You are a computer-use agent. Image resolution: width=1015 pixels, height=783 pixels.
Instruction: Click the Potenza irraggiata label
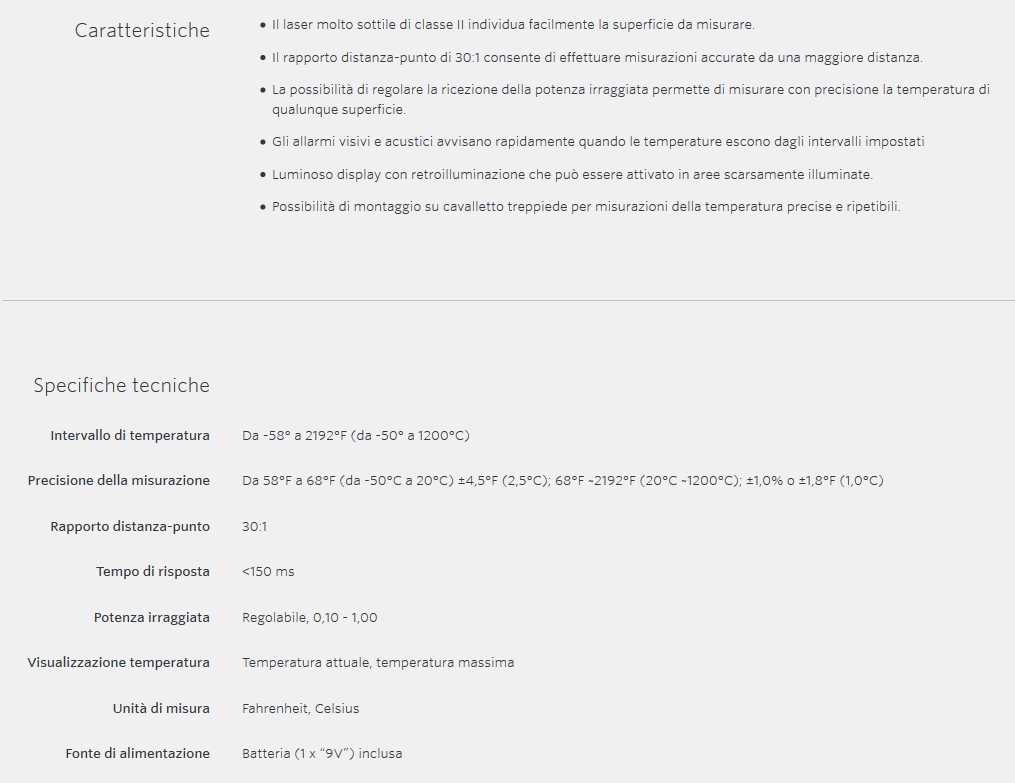coord(152,617)
